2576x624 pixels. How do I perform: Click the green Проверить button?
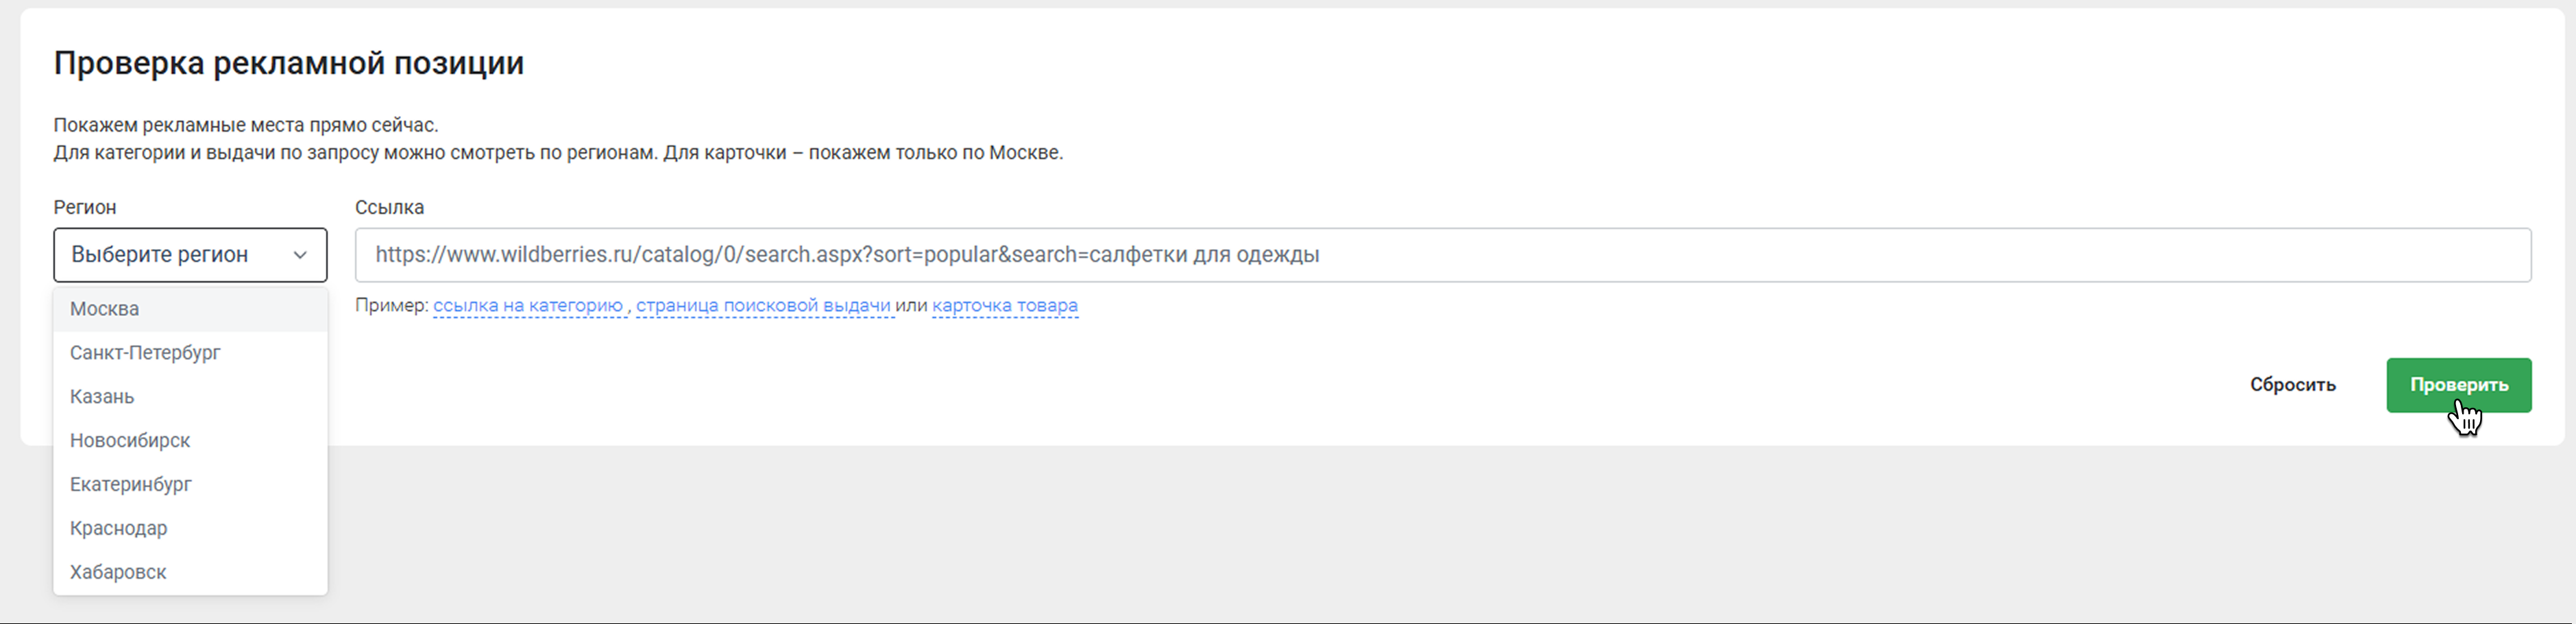(x=2458, y=385)
